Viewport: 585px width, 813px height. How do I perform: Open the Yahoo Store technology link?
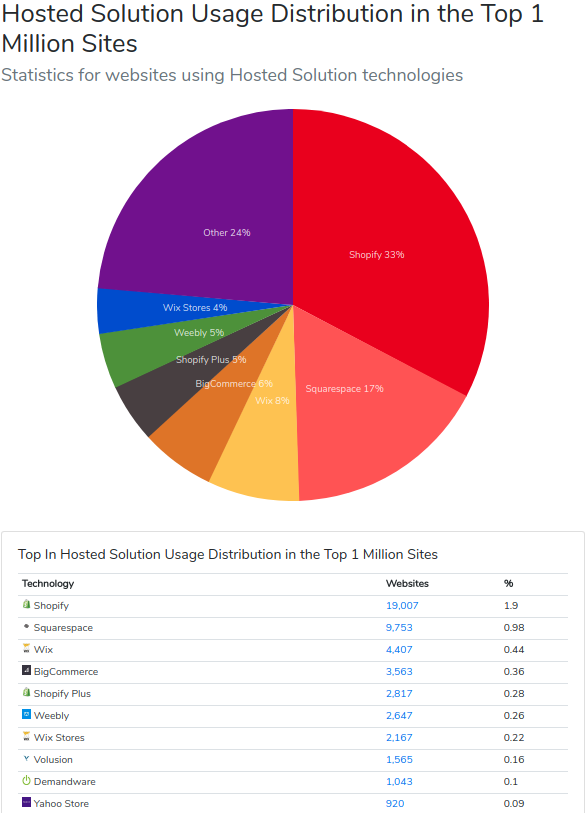coord(61,803)
